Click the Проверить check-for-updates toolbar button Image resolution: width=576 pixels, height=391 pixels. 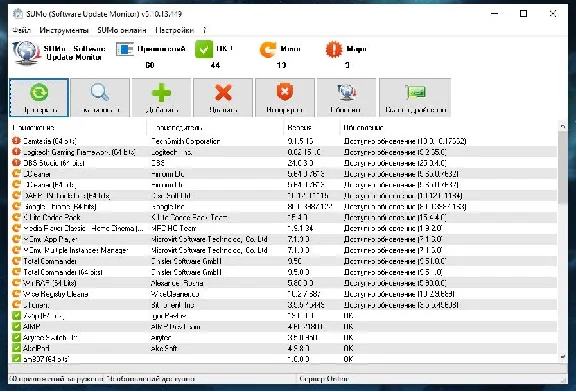coord(39,97)
